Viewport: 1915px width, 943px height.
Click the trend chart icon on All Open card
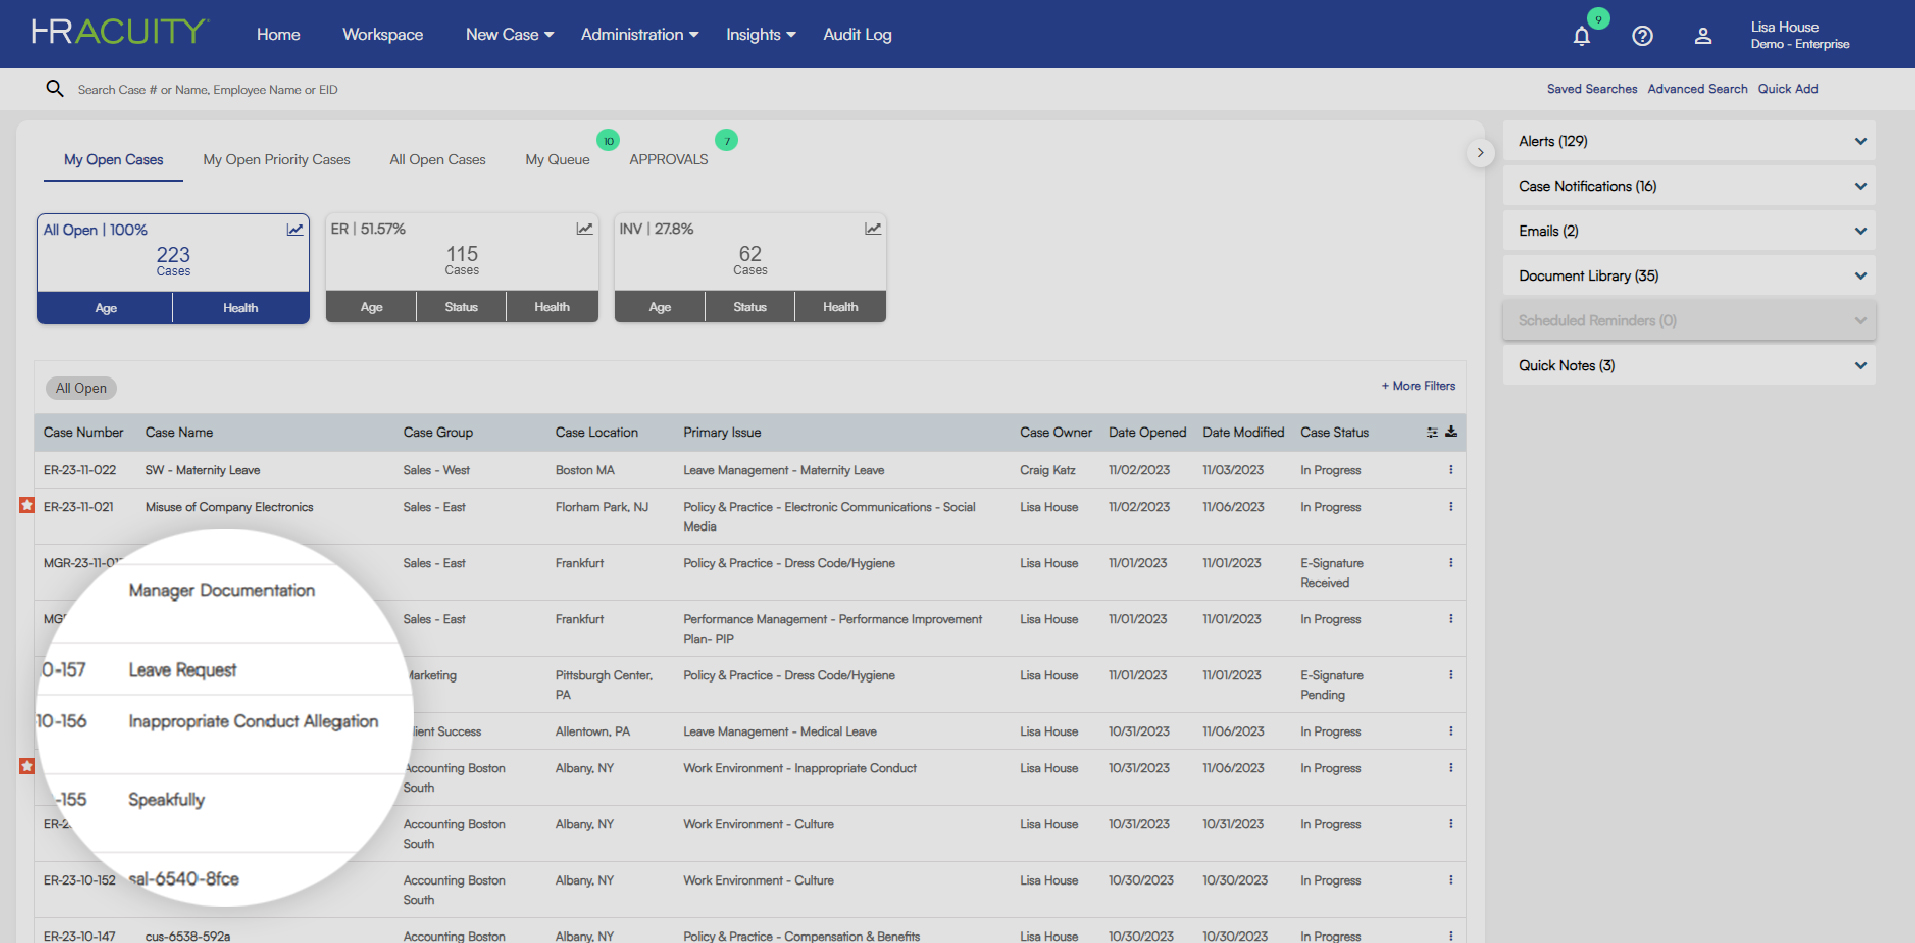(x=295, y=228)
